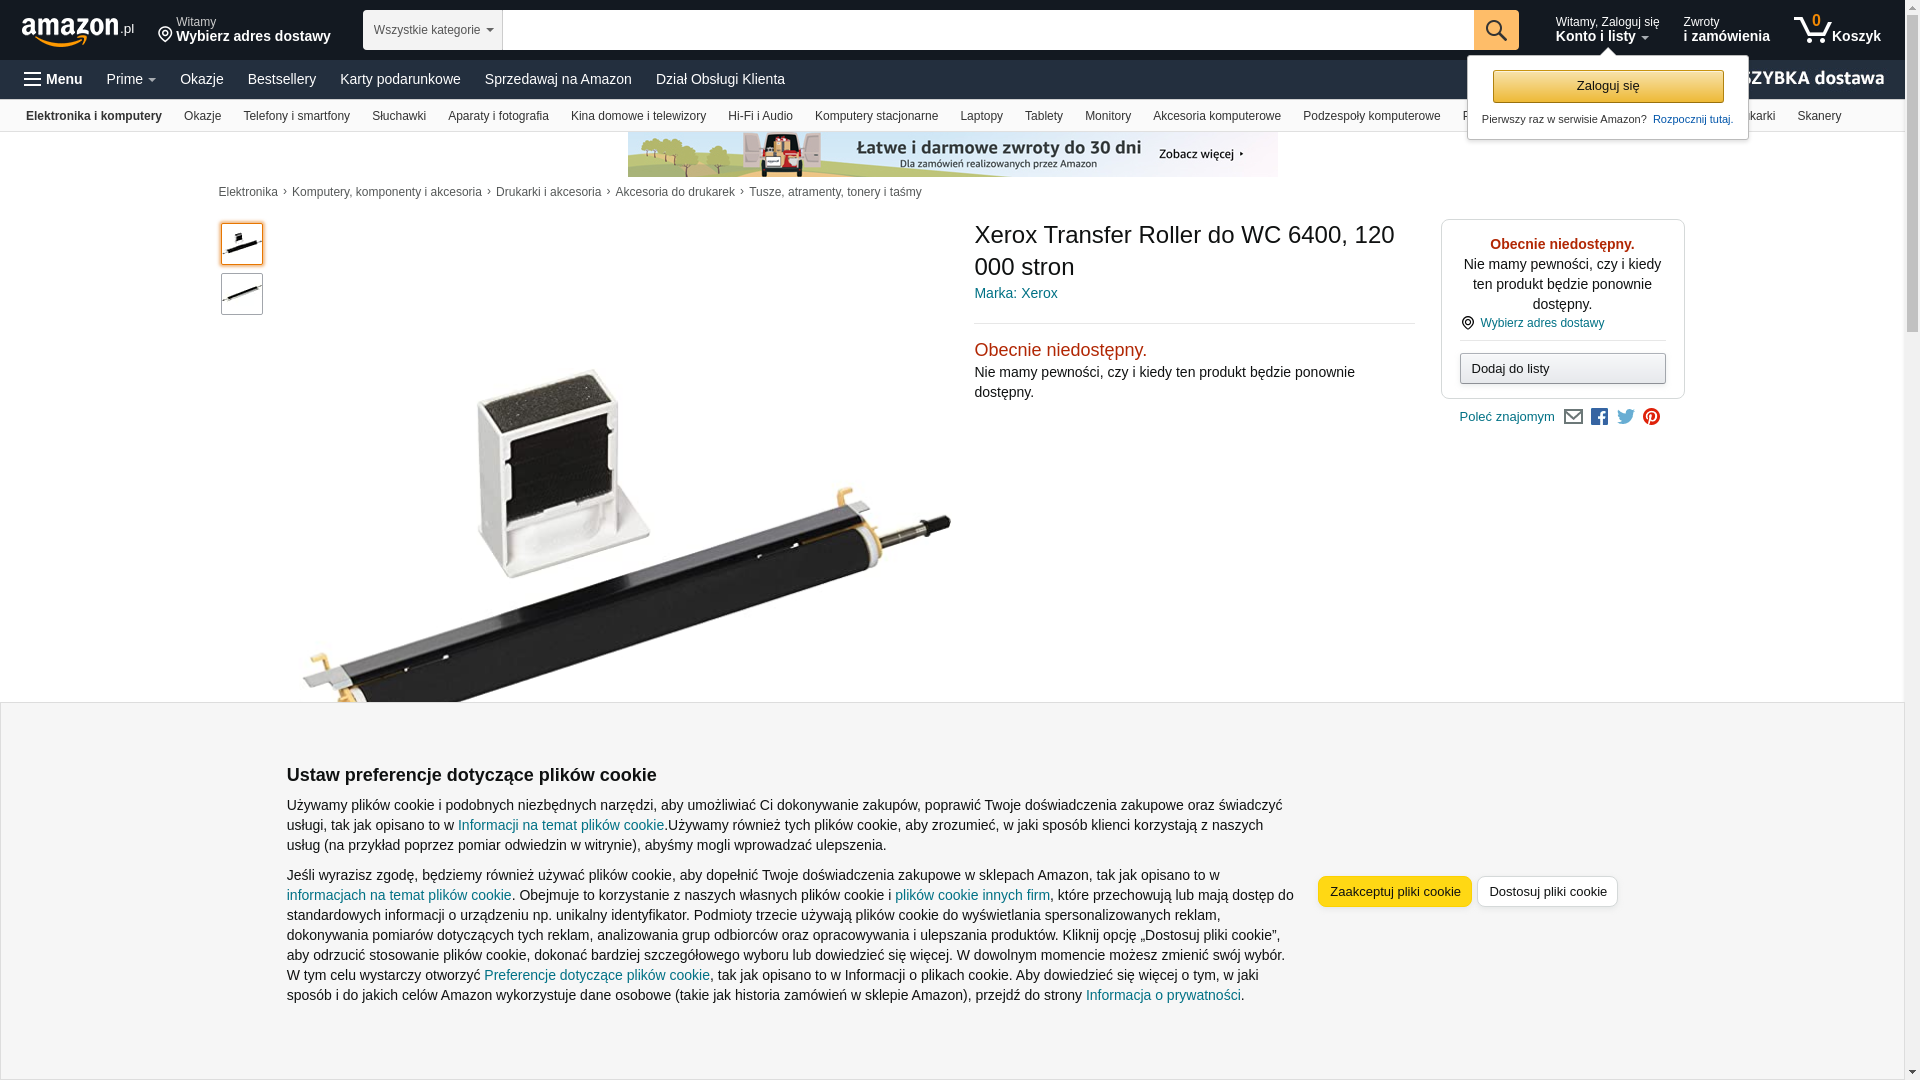1920x1080 pixels.
Task: Select Karty podarunkowe menu item
Action: click(x=400, y=79)
